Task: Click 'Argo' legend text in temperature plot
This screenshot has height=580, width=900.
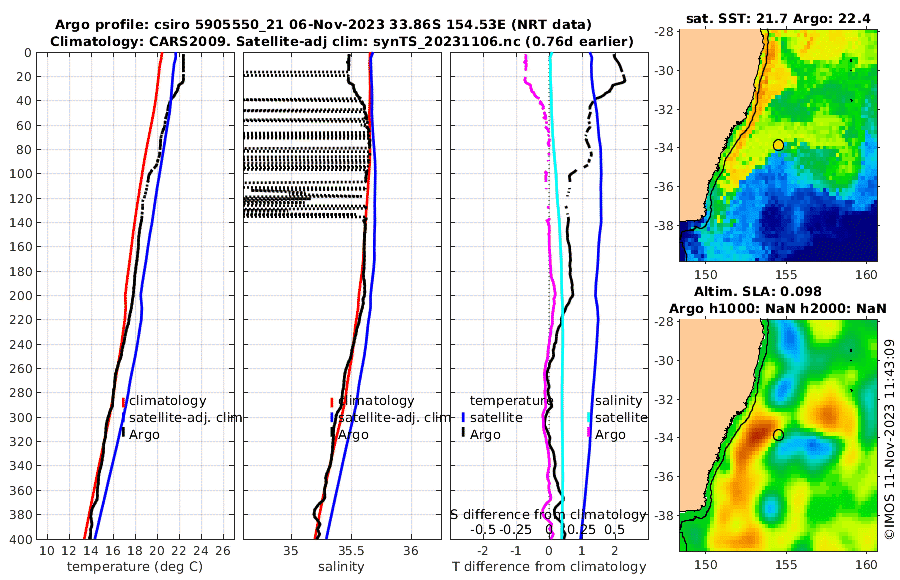Action: (x=144, y=435)
